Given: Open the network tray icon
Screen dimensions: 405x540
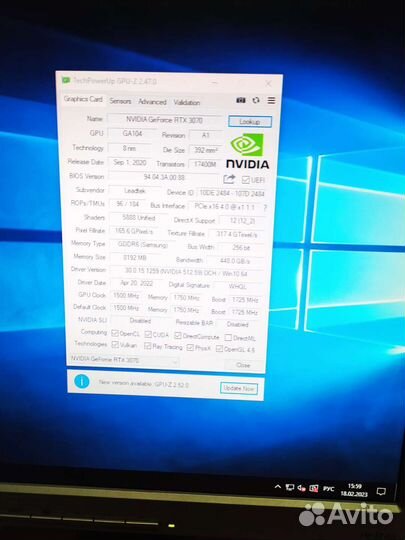Looking at the screenshot, I should point(290,487).
